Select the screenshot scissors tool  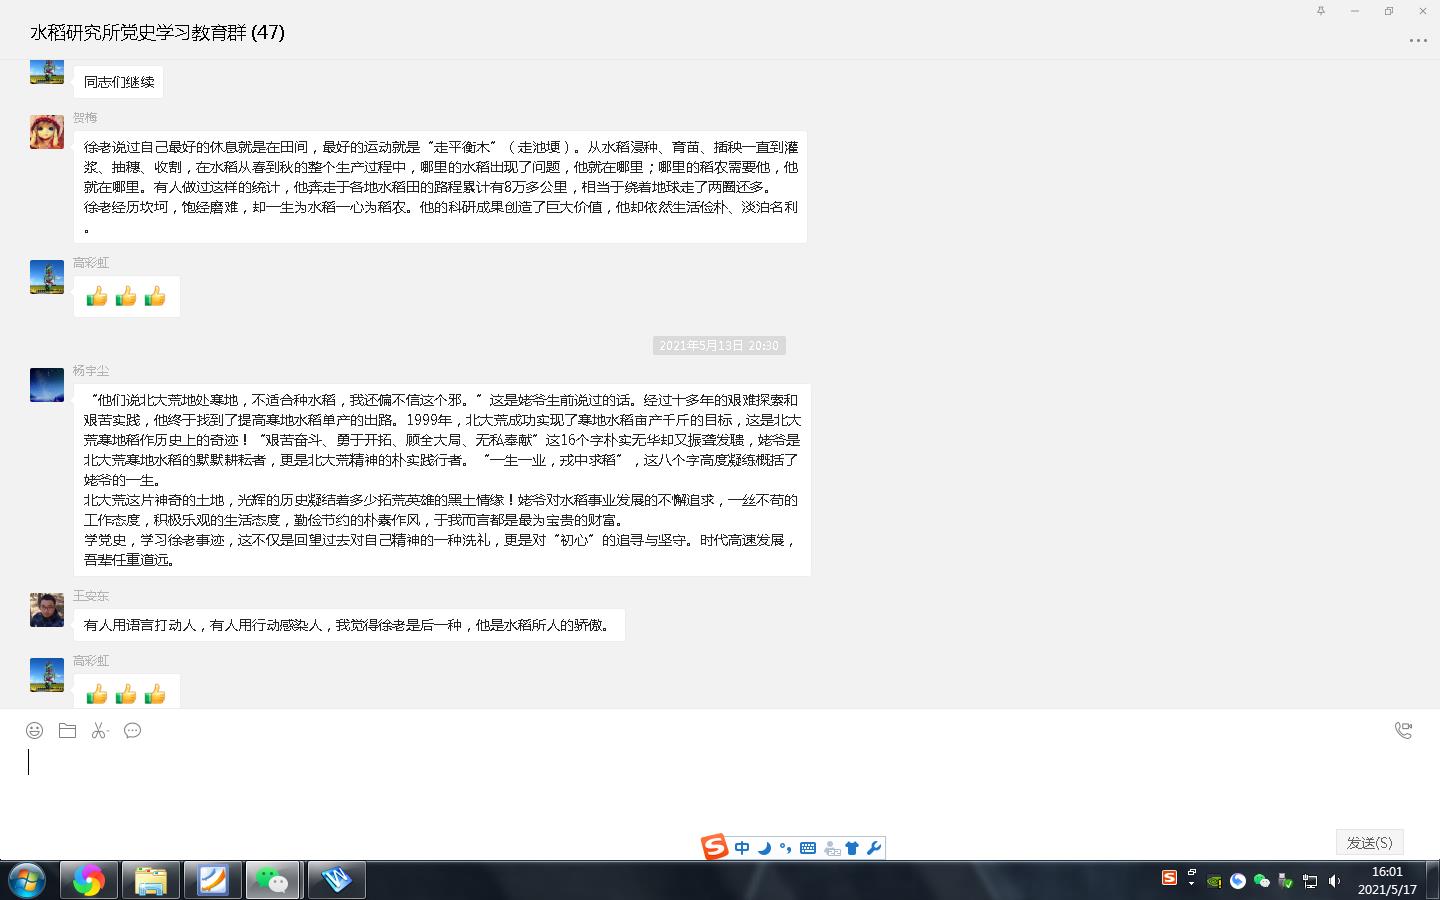point(99,731)
